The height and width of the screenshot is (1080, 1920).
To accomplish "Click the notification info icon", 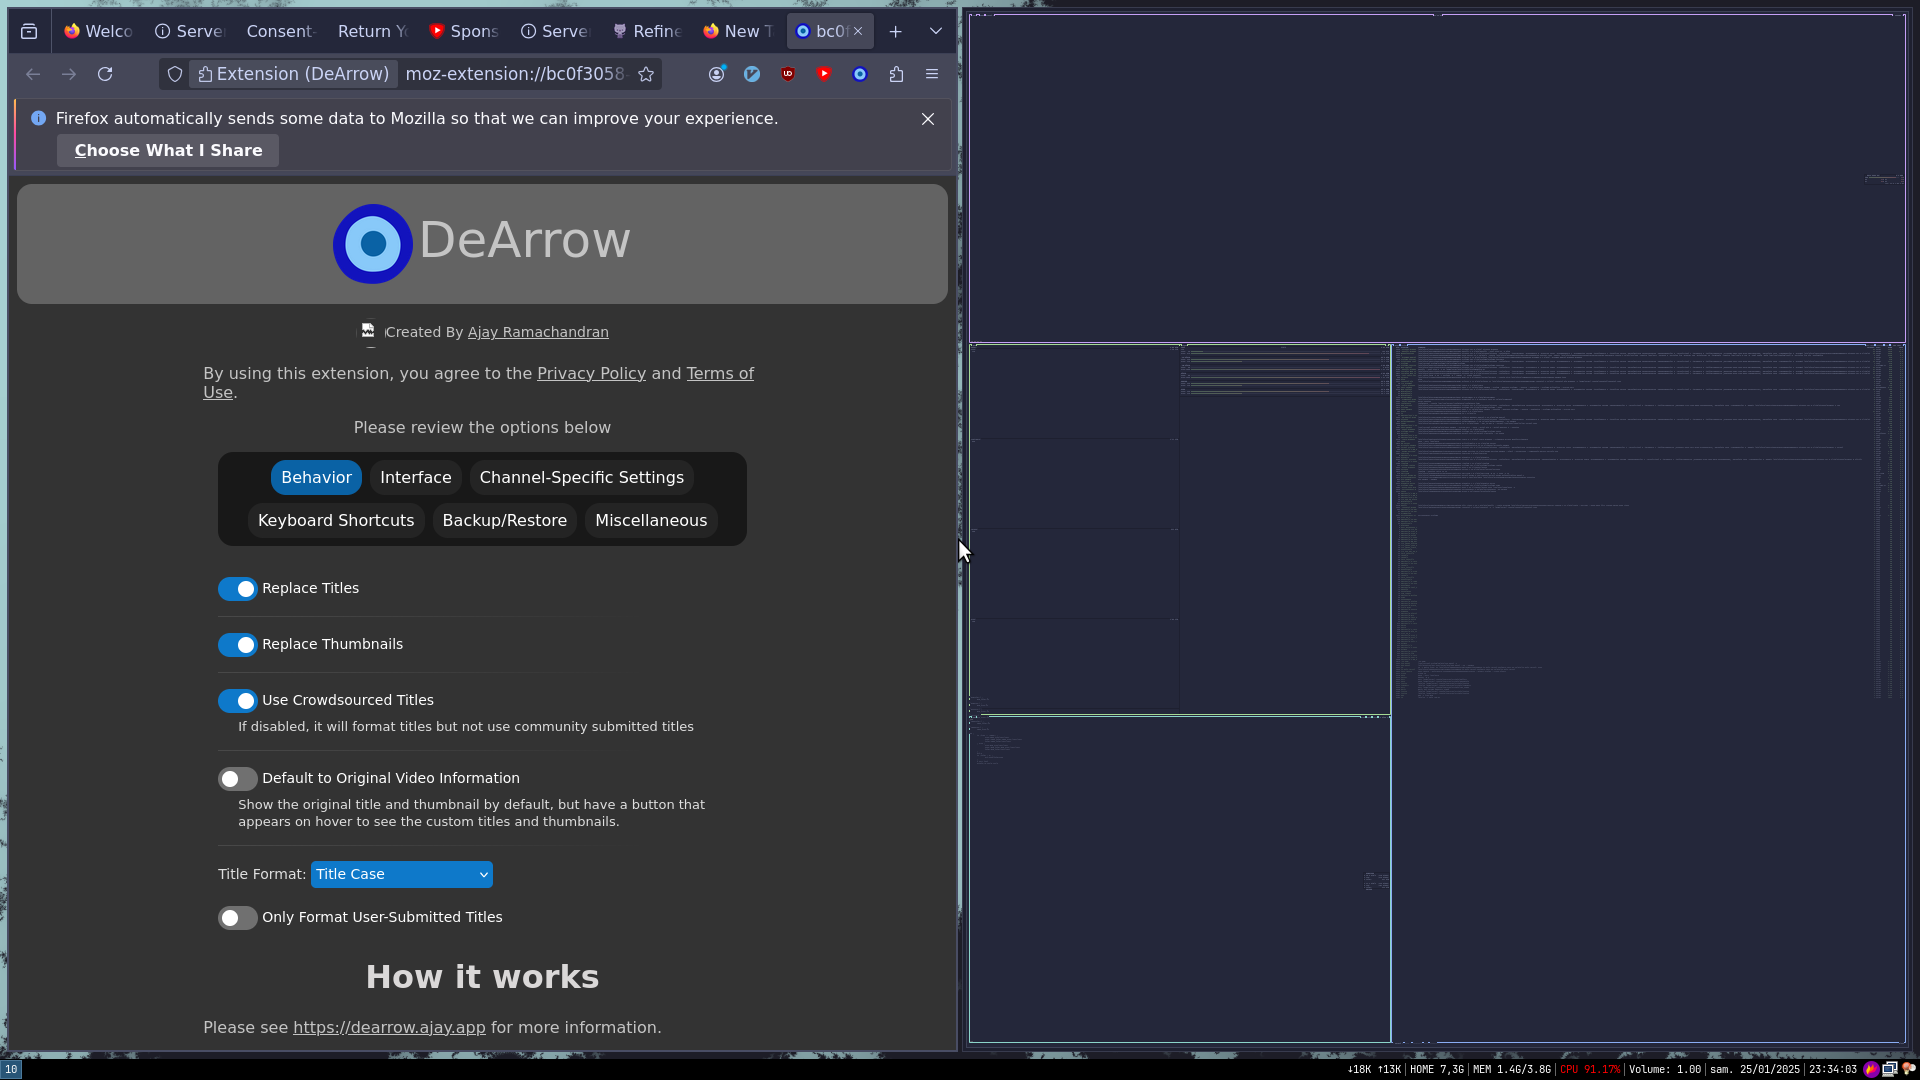I will pos(38,118).
